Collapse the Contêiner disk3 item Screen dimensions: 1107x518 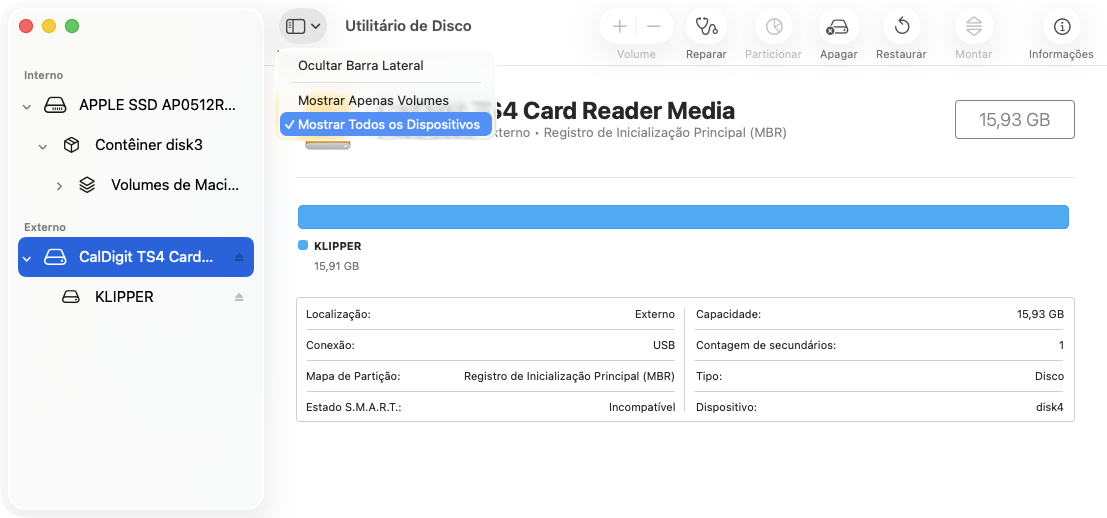(x=43, y=146)
